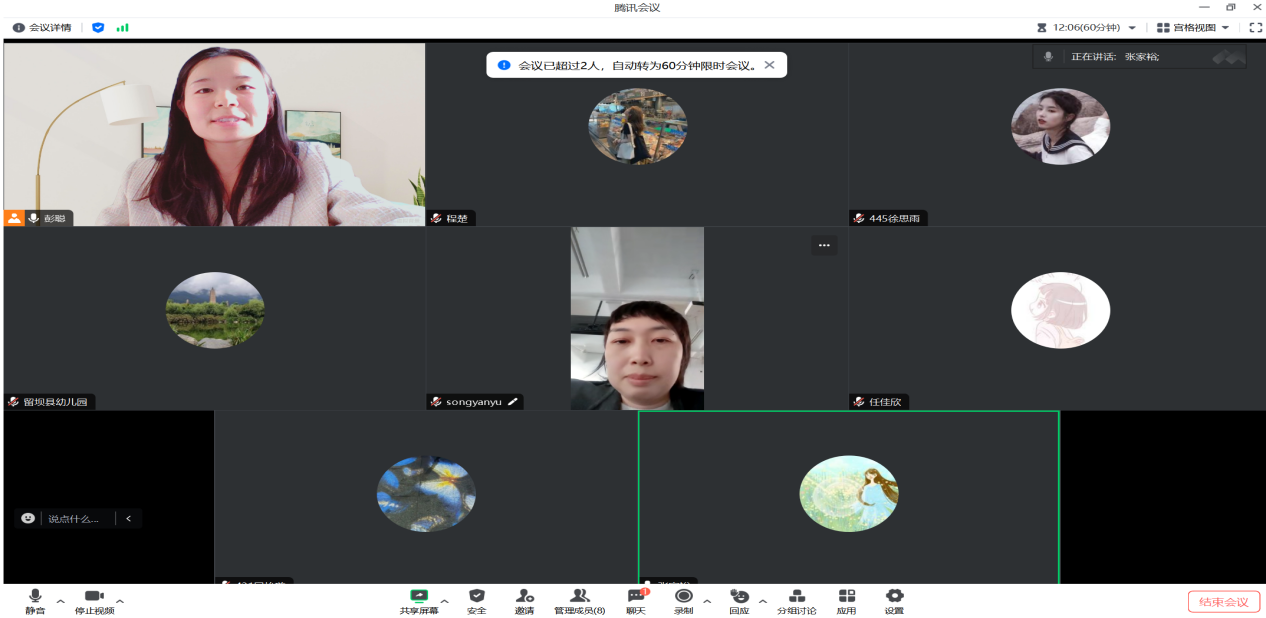Open the security (安全) options

[x=477, y=600]
